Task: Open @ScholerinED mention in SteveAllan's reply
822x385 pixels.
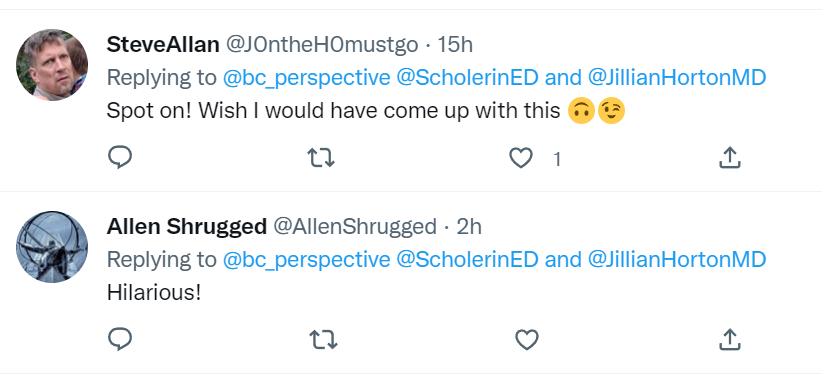Action: pos(467,78)
